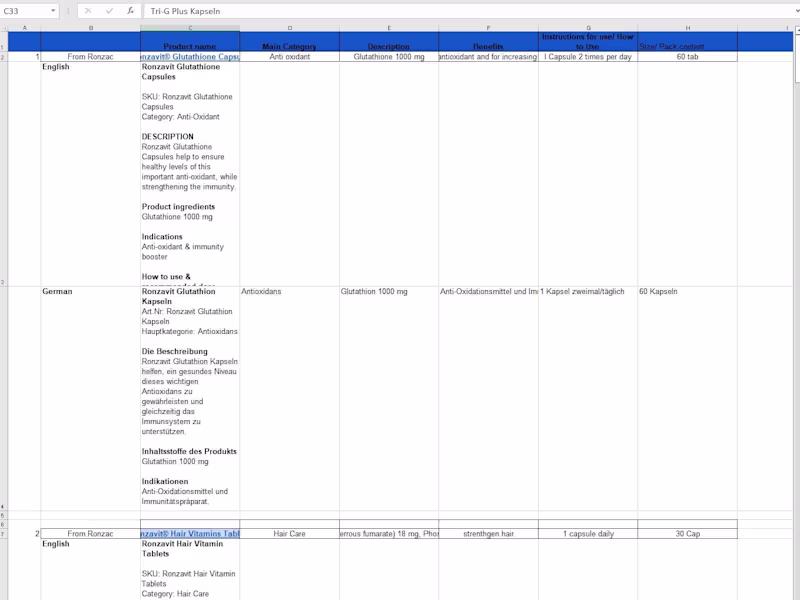
Task: Select the cell reading 1 capsule daily
Action: 588,534
